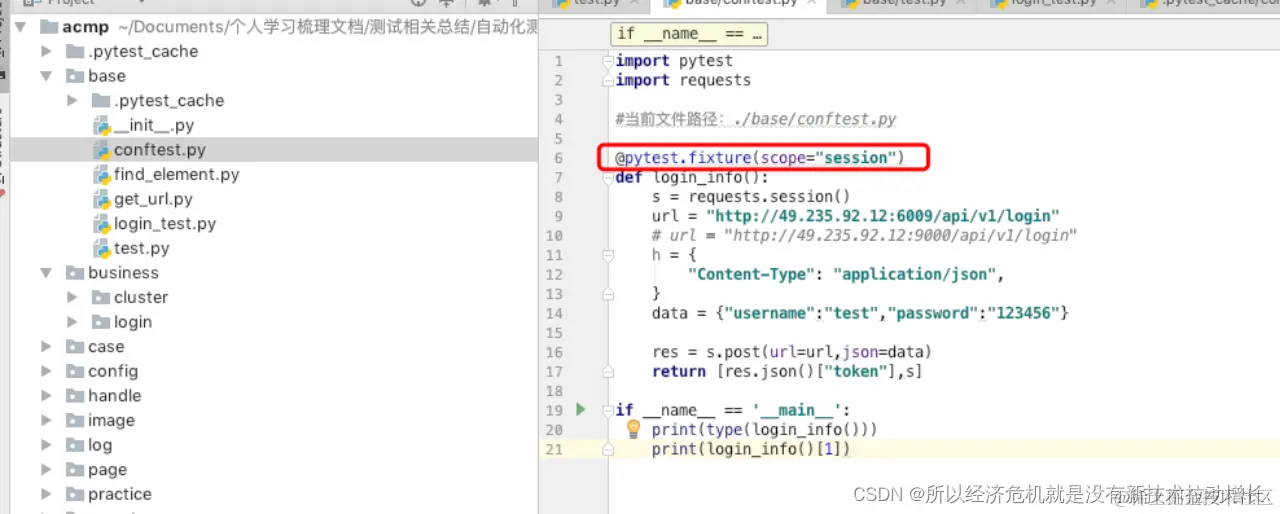
Task: Collapse the business folder
Action: 46,273
